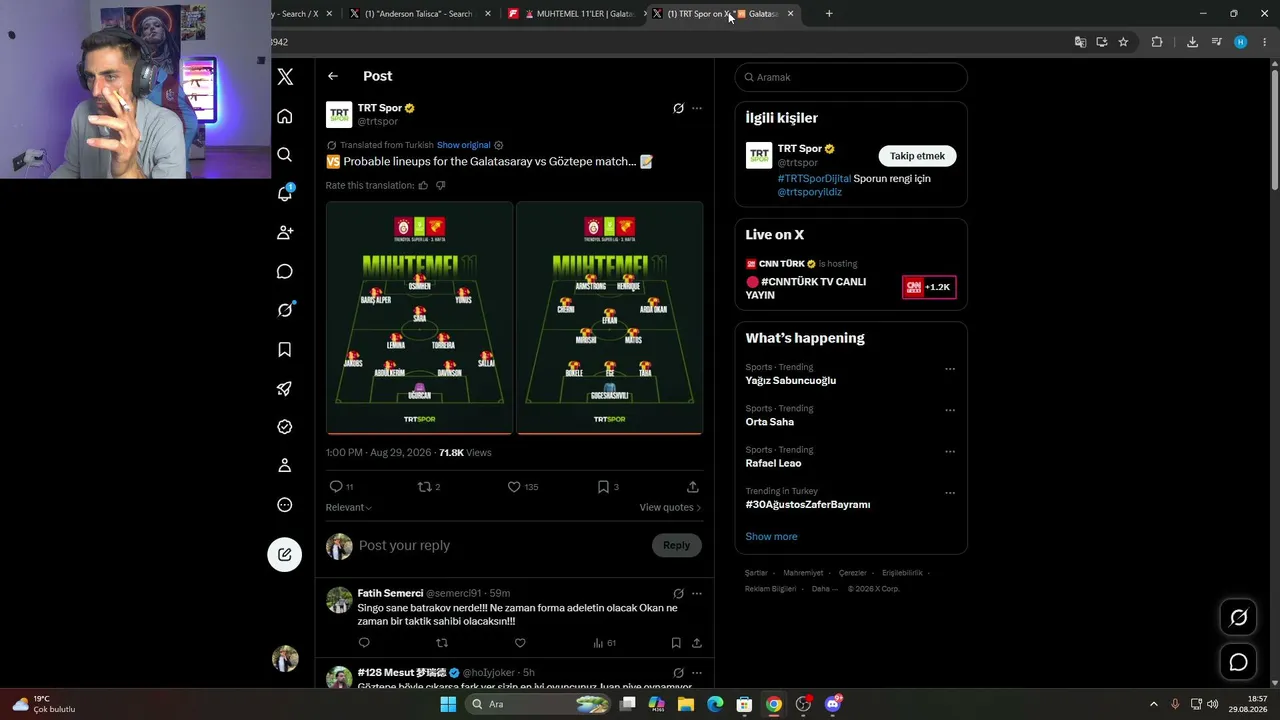Open the Chrome extensions puzzle icon
Image resolution: width=1280 pixels, height=720 pixels.
point(1157,42)
